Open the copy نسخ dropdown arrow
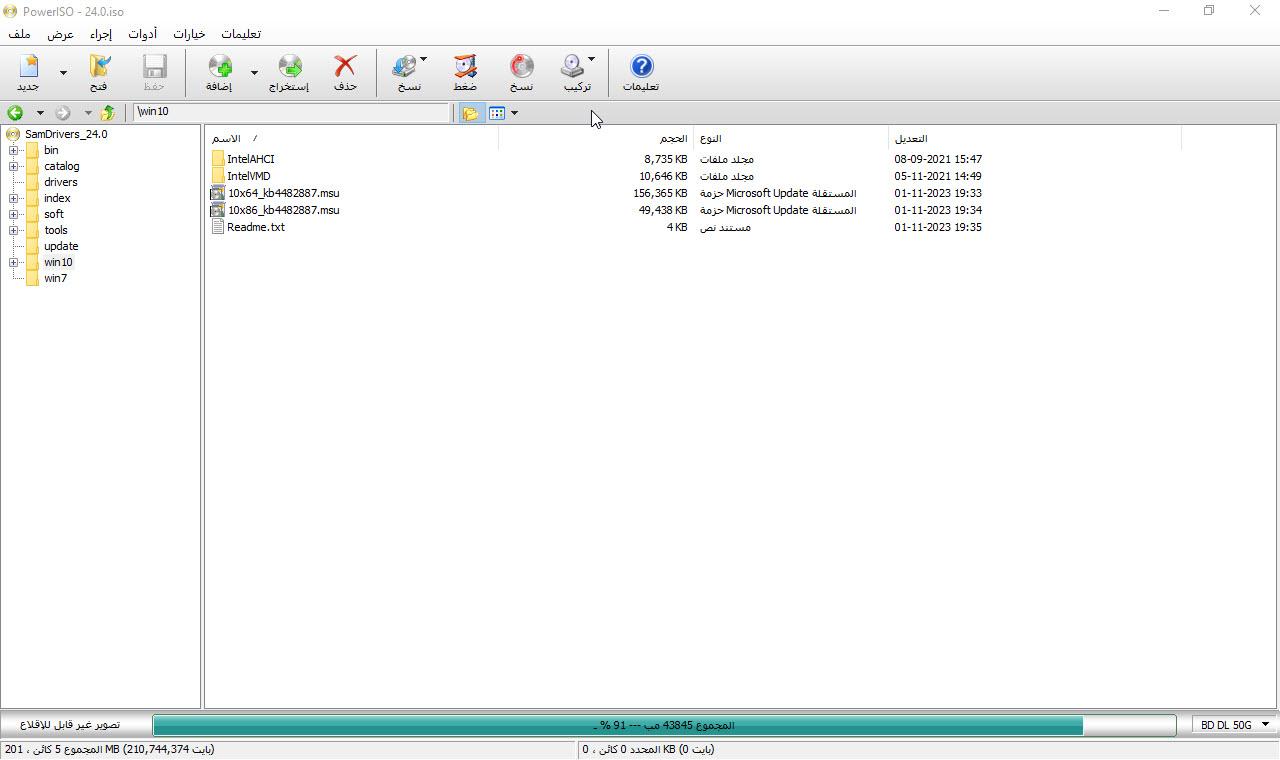 [423, 60]
